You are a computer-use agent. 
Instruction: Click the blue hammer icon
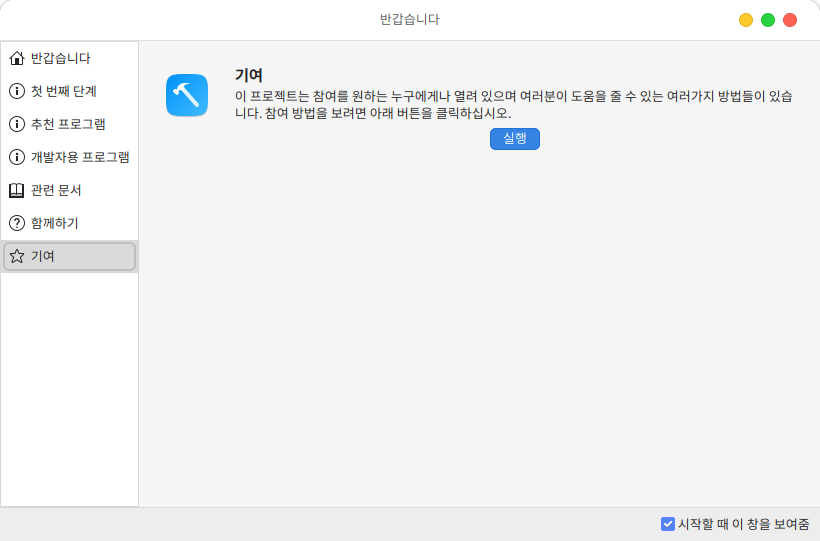click(x=187, y=95)
